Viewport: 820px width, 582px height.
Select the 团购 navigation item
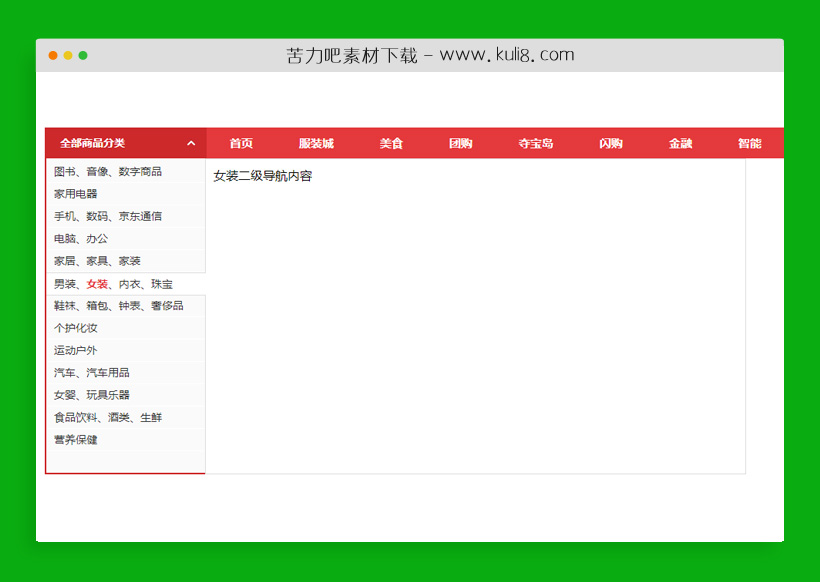pos(461,143)
